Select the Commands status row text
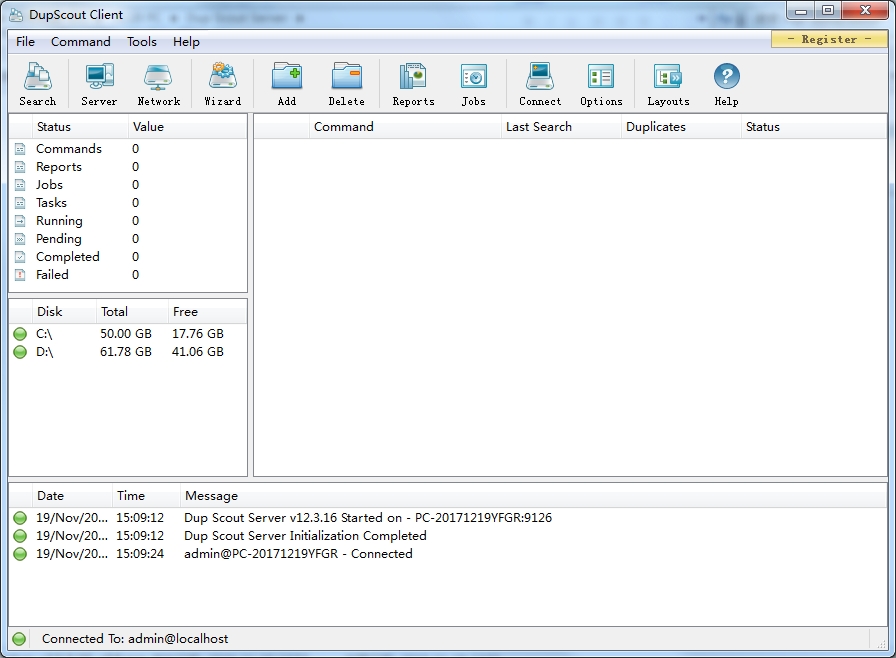This screenshot has height=658, width=896. point(69,149)
